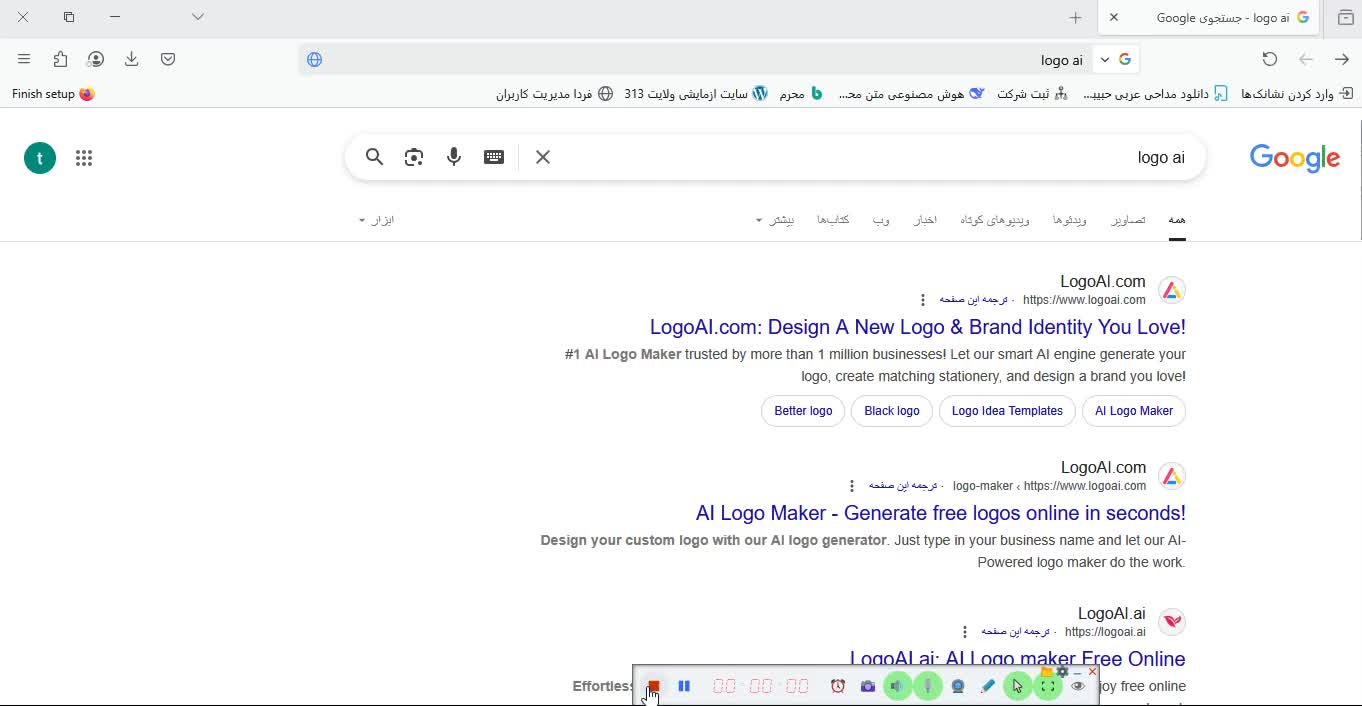Expand the ابزار (Tools) dropdown
Screen dimensions: 1362x706
[x=377, y=220]
